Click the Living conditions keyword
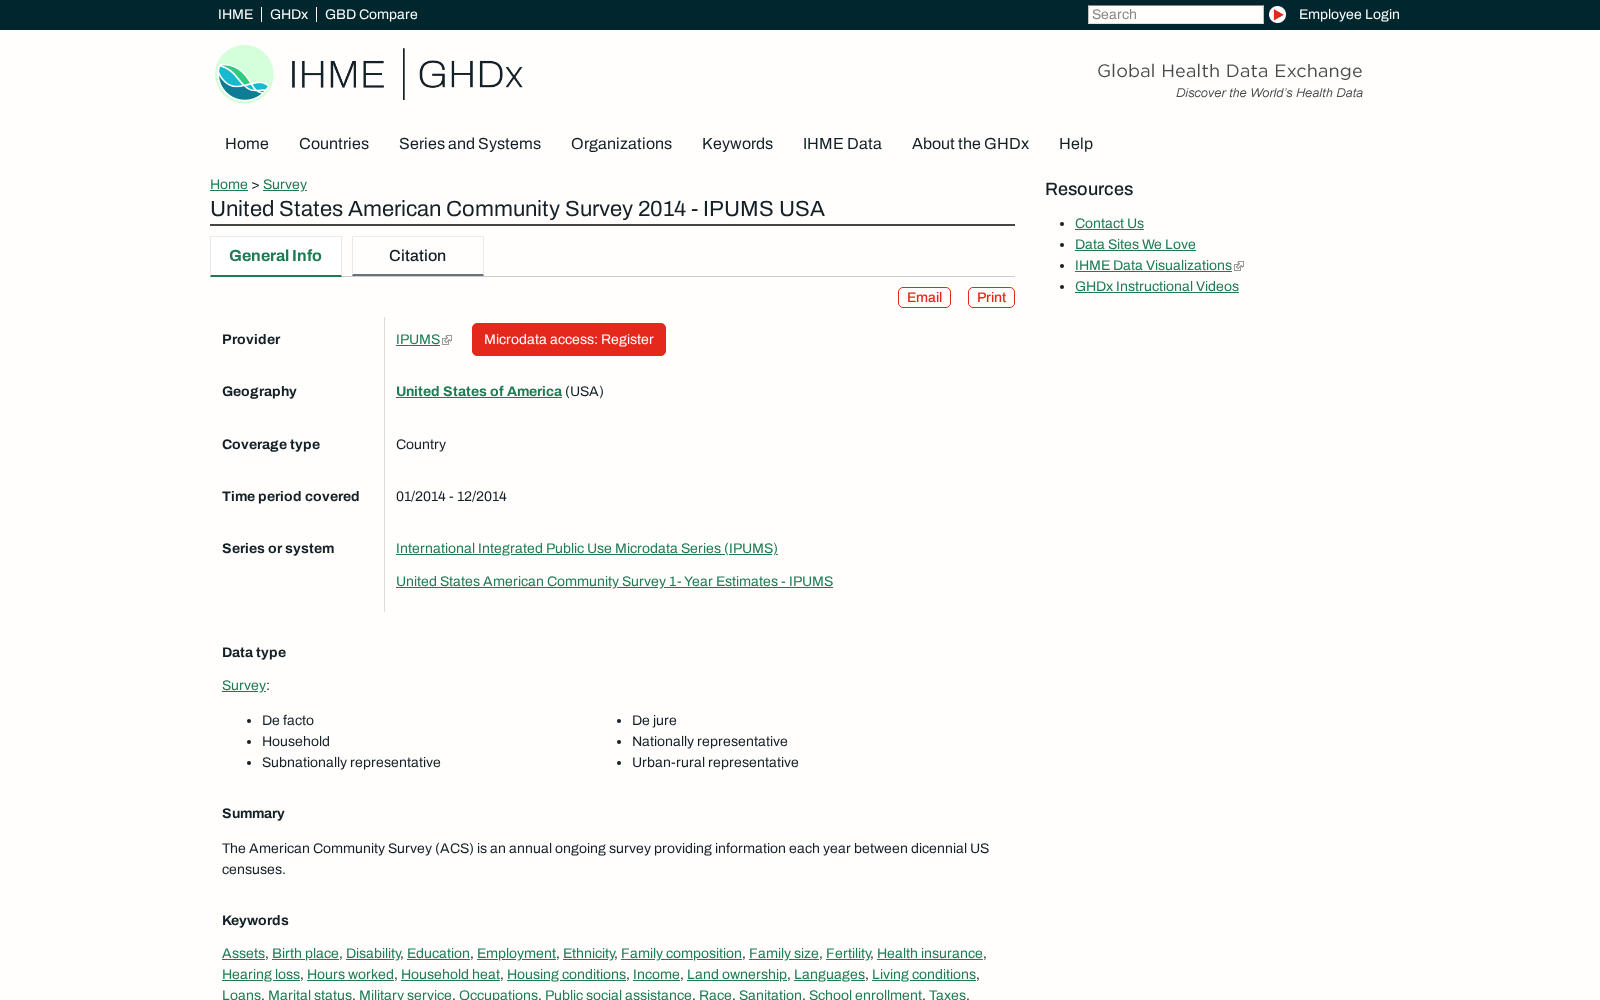Image resolution: width=1600 pixels, height=1000 pixels. click(x=924, y=974)
